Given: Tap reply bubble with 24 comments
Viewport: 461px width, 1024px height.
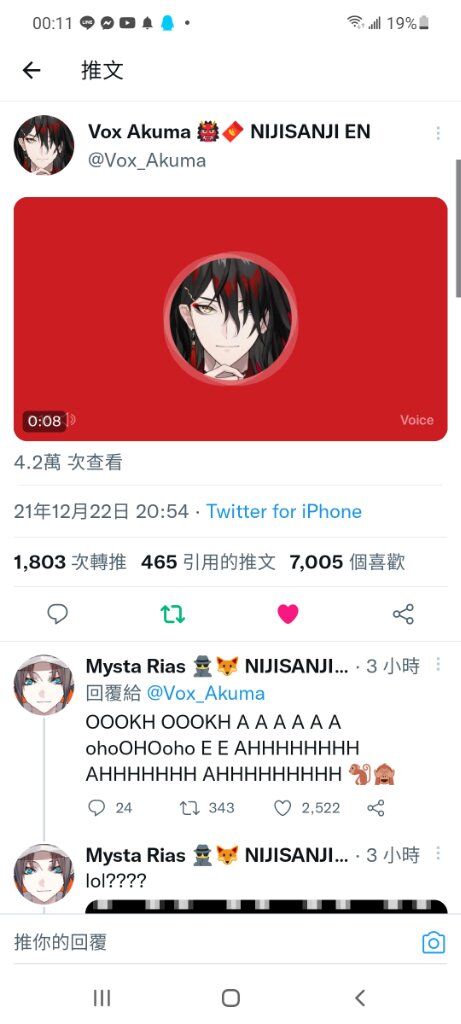Looking at the screenshot, I should point(110,808).
